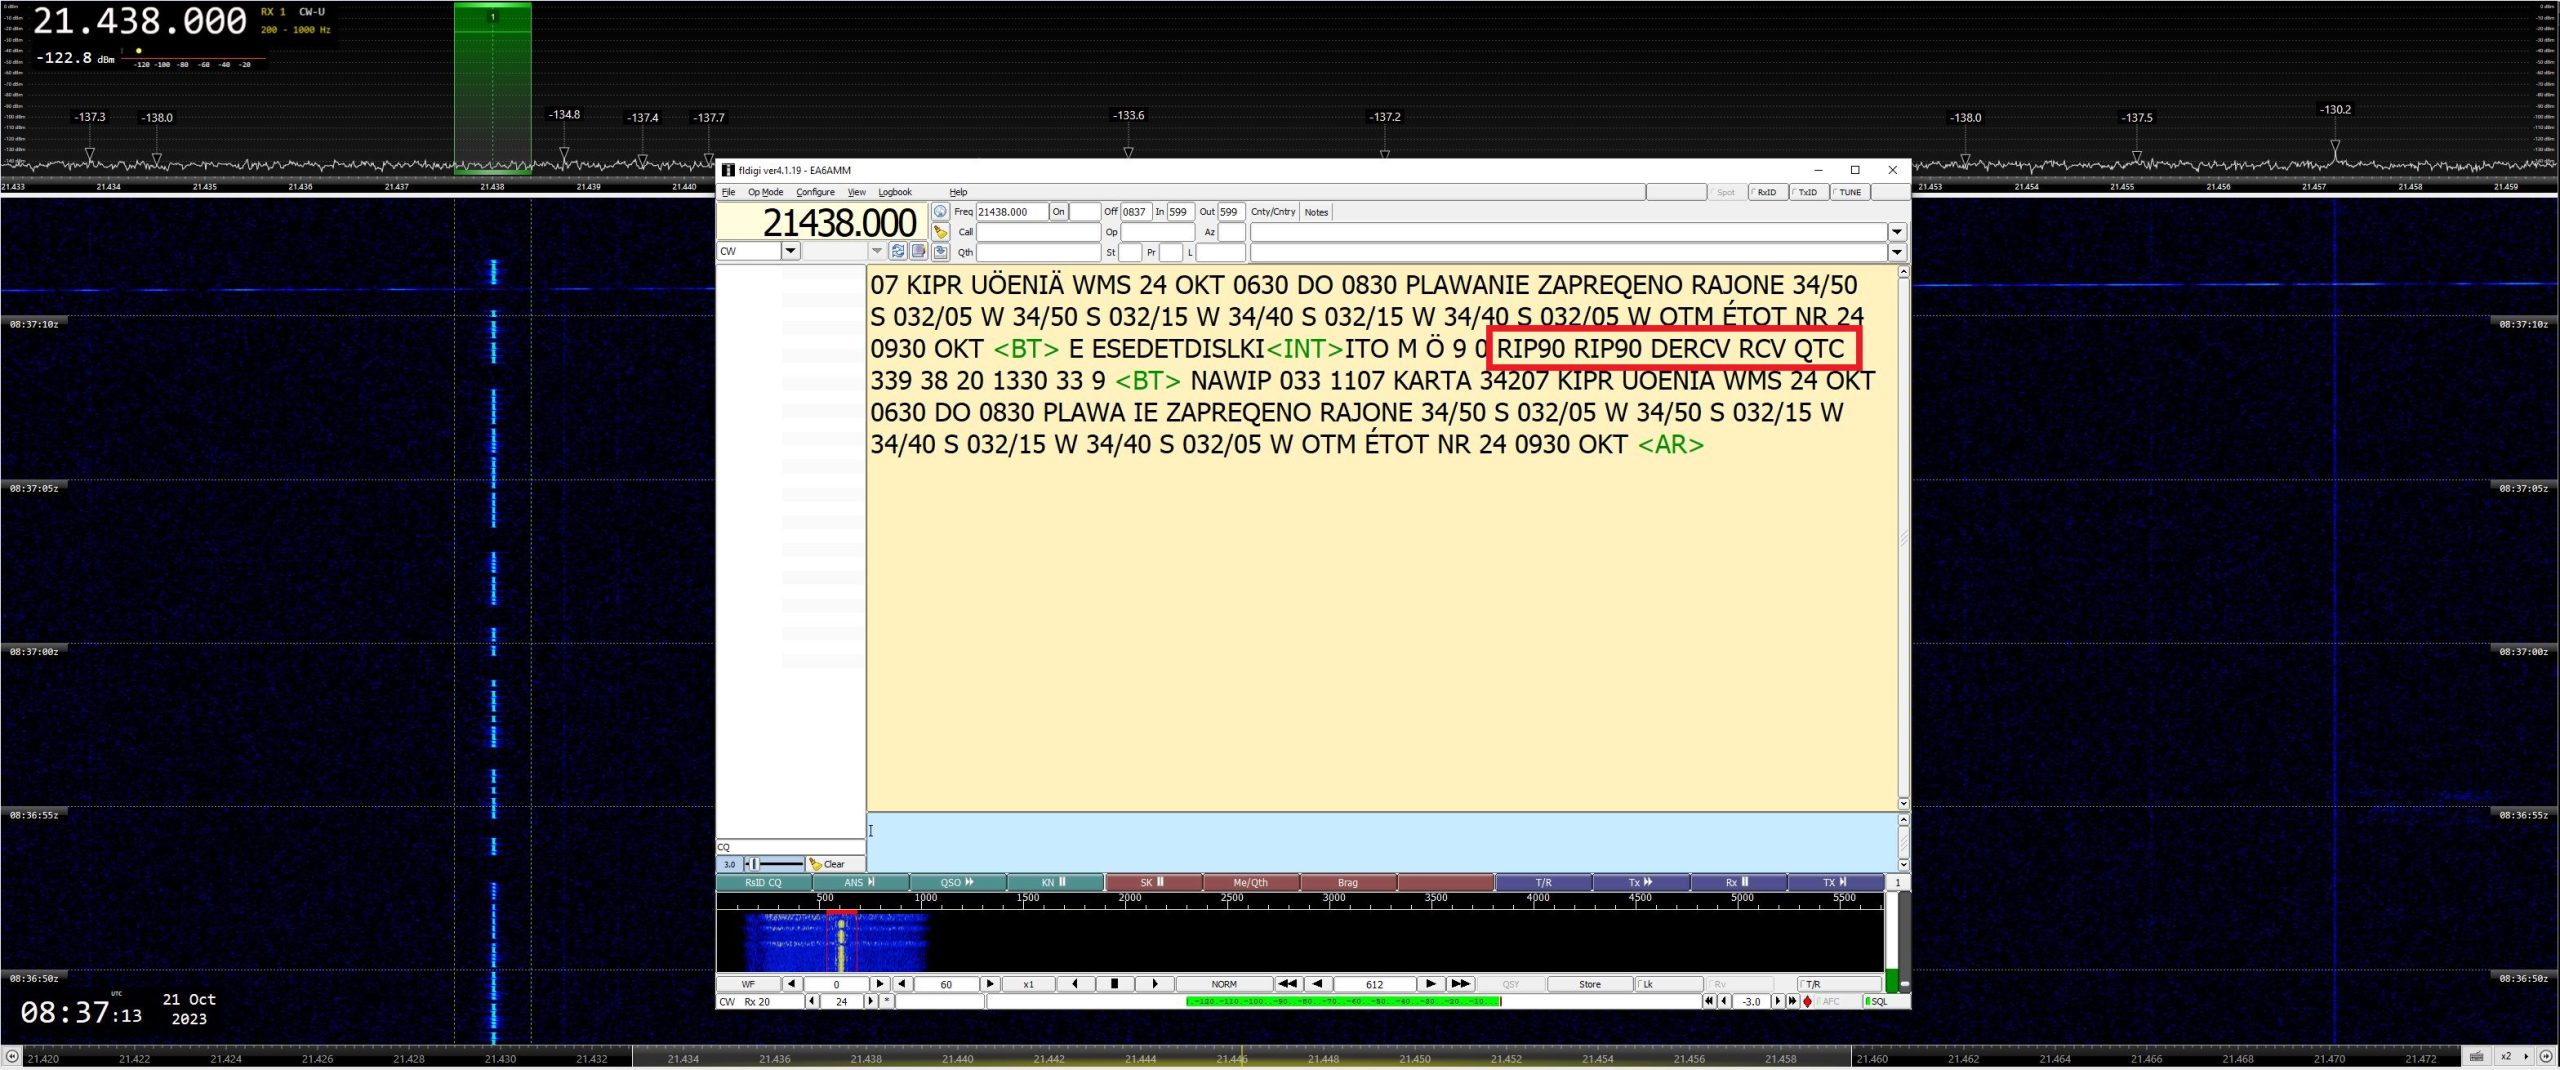Open the CW mode dropdown arrow

[790, 251]
